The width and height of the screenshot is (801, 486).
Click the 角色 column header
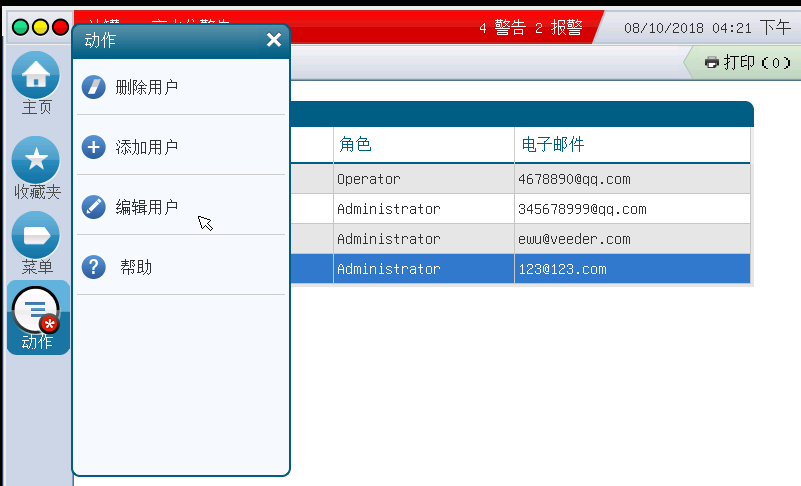(x=355, y=144)
